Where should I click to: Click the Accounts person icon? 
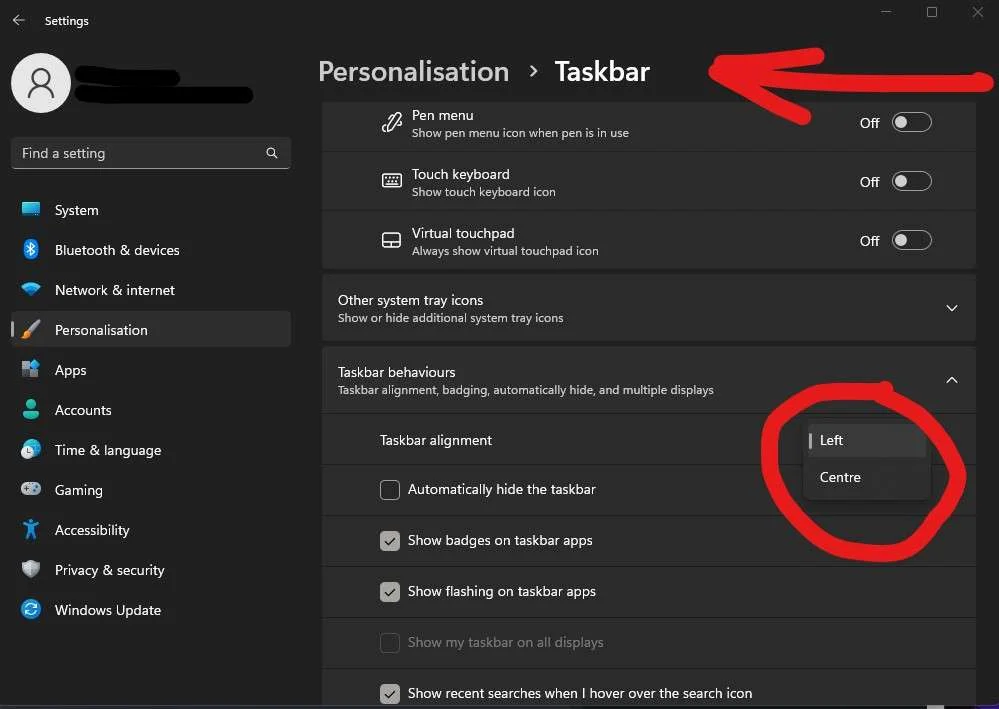tap(31, 410)
